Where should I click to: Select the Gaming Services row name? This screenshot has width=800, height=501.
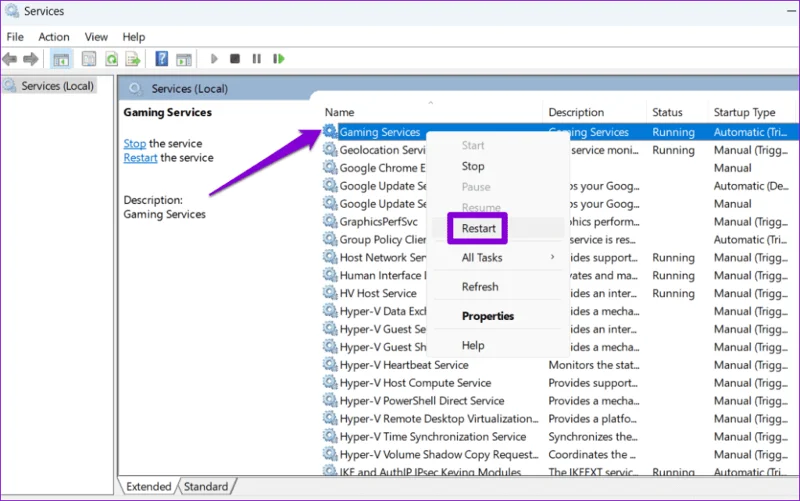[x=380, y=132]
